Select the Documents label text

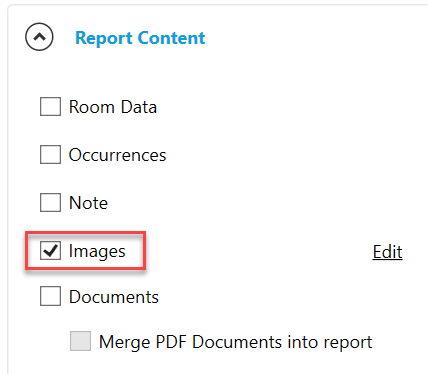click(114, 297)
